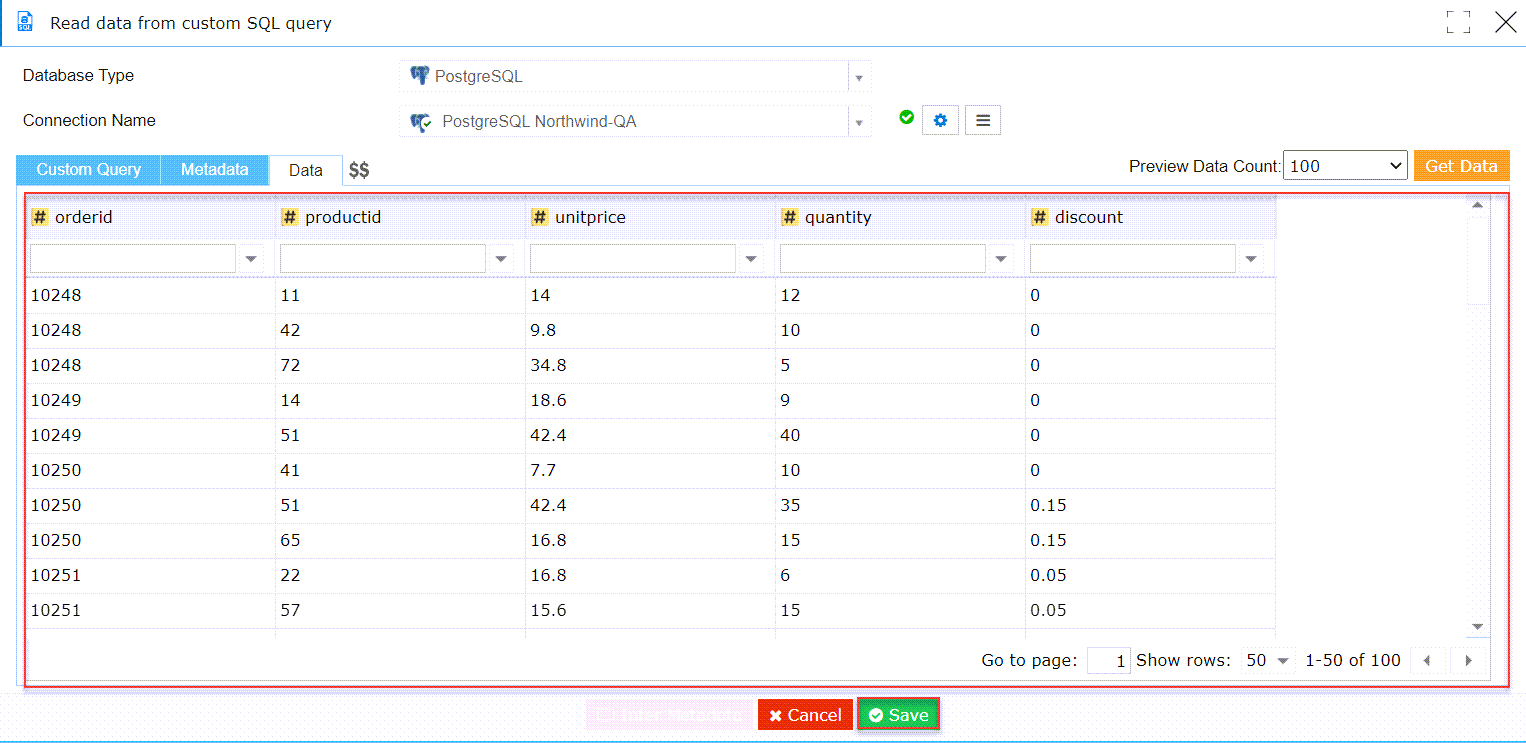The width and height of the screenshot is (1526, 743).
Task: Switch to the Custom Query tab
Action: click(x=88, y=170)
